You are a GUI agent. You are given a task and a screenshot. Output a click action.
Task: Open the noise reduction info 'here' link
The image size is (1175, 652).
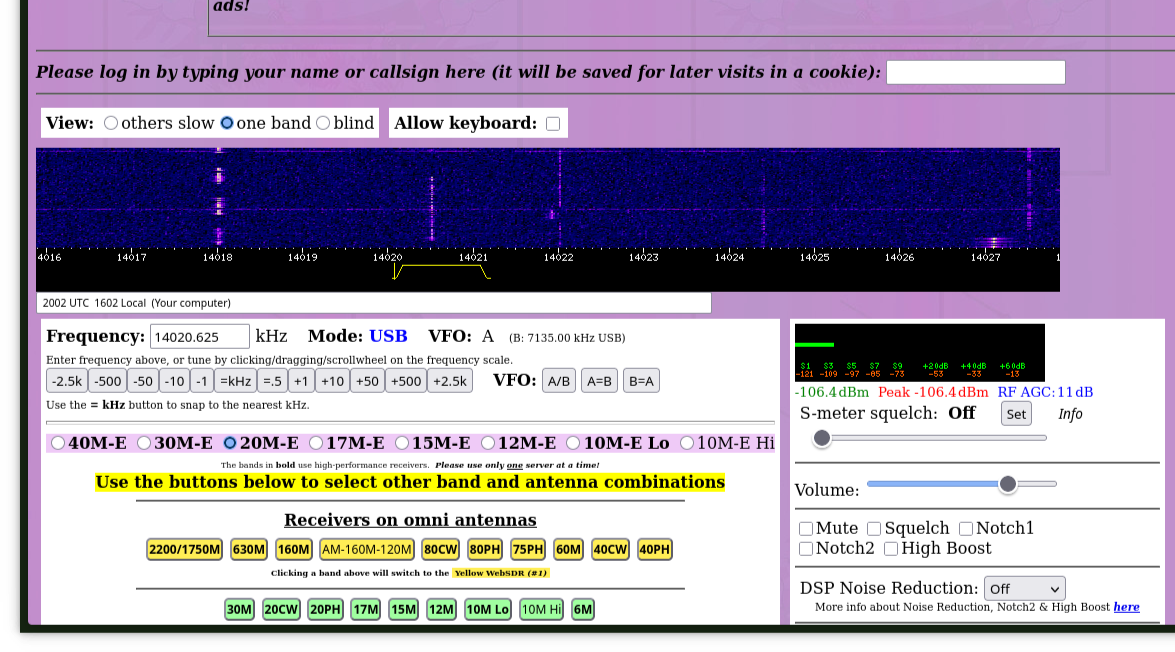(1126, 607)
